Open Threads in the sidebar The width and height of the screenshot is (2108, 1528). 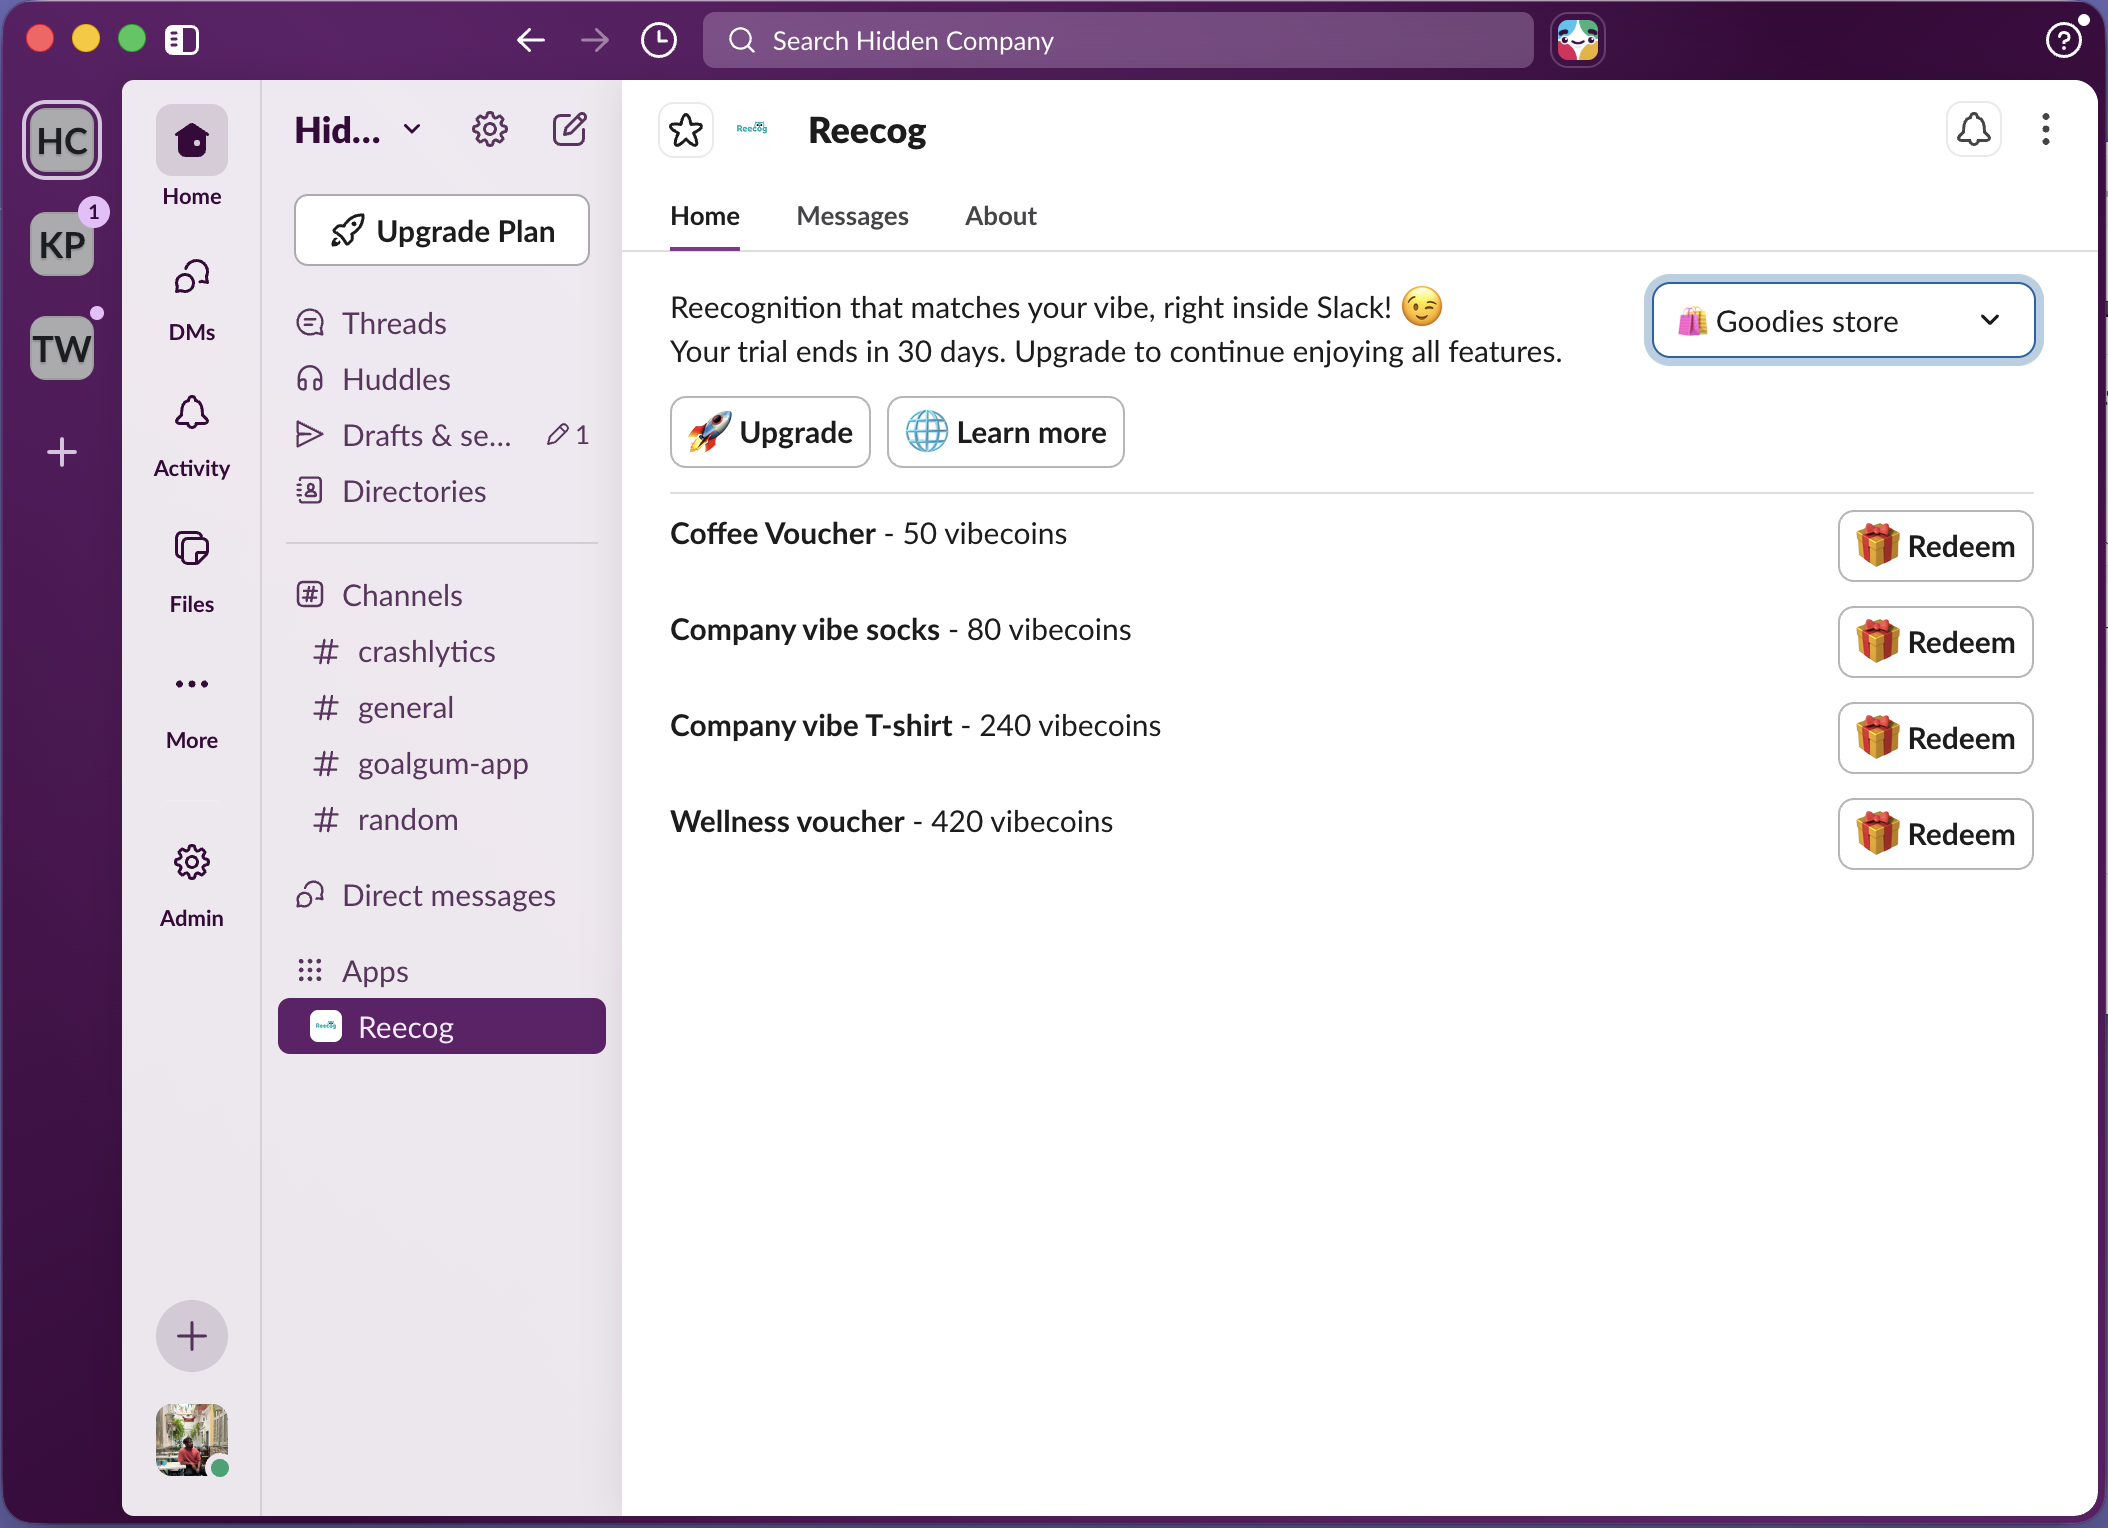coord(442,323)
